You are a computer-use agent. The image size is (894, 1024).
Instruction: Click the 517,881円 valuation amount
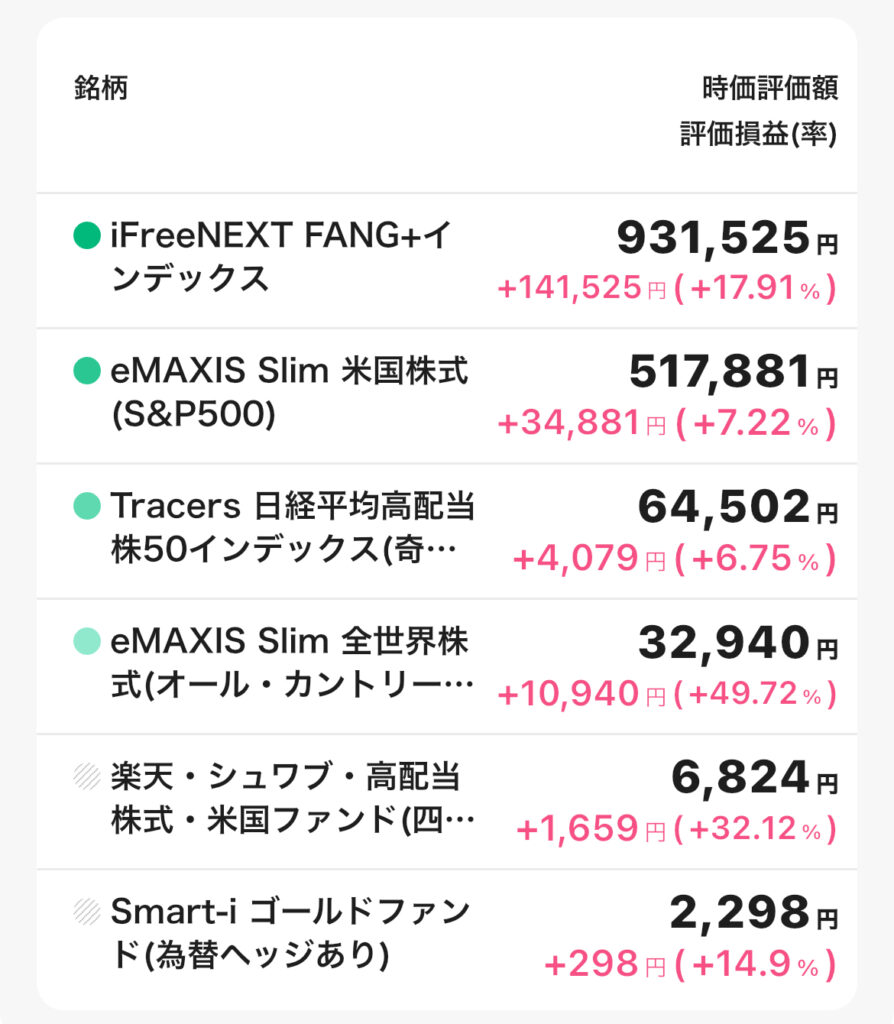[733, 372]
